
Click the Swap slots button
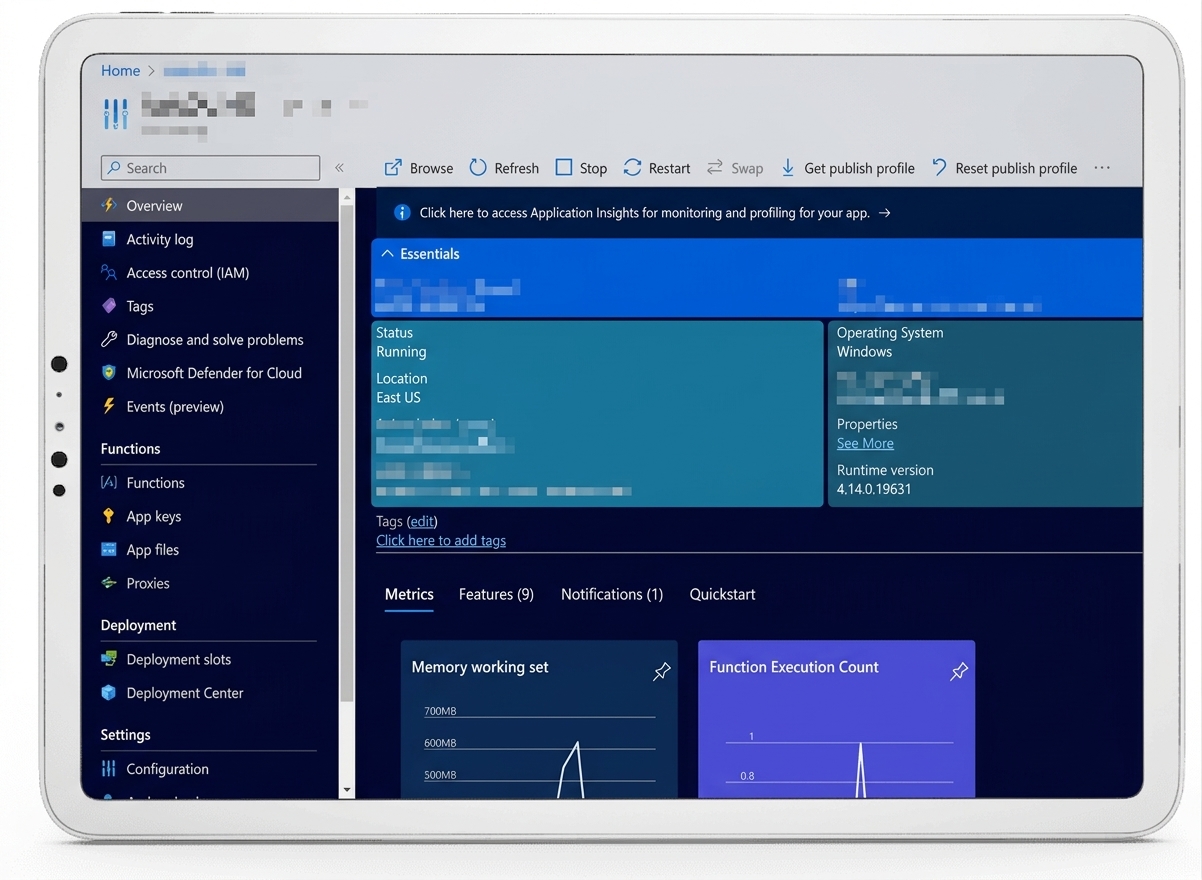[x=735, y=168]
